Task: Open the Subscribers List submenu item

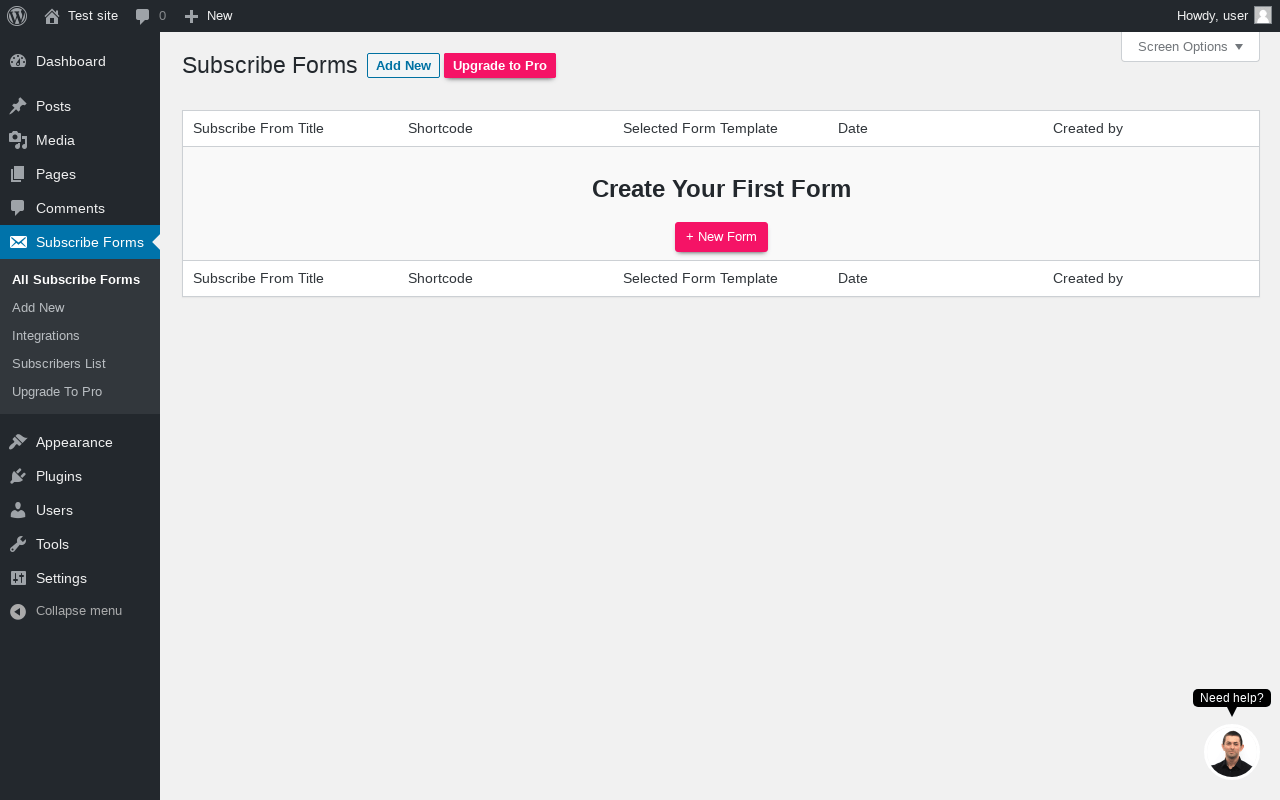Action: pyautogui.click(x=59, y=364)
